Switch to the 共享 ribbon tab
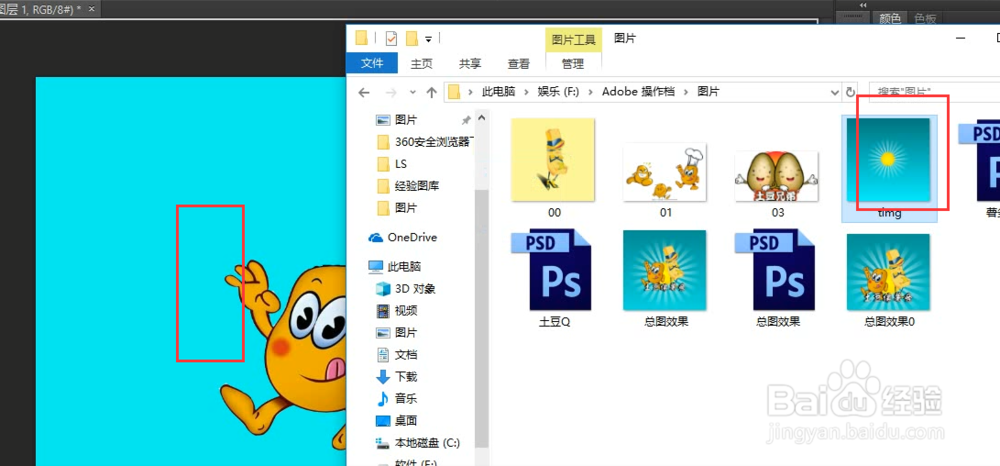1000x466 pixels. (470, 64)
